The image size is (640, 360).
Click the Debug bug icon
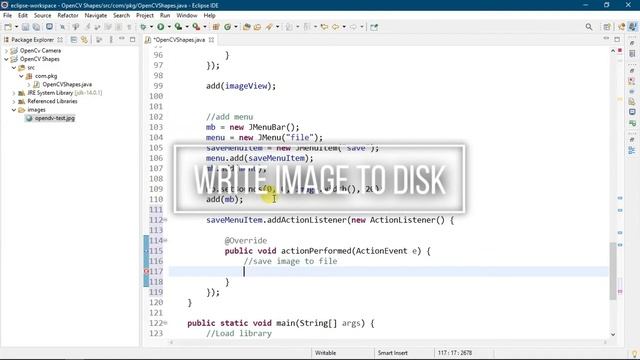pyautogui.click(x=143, y=27)
